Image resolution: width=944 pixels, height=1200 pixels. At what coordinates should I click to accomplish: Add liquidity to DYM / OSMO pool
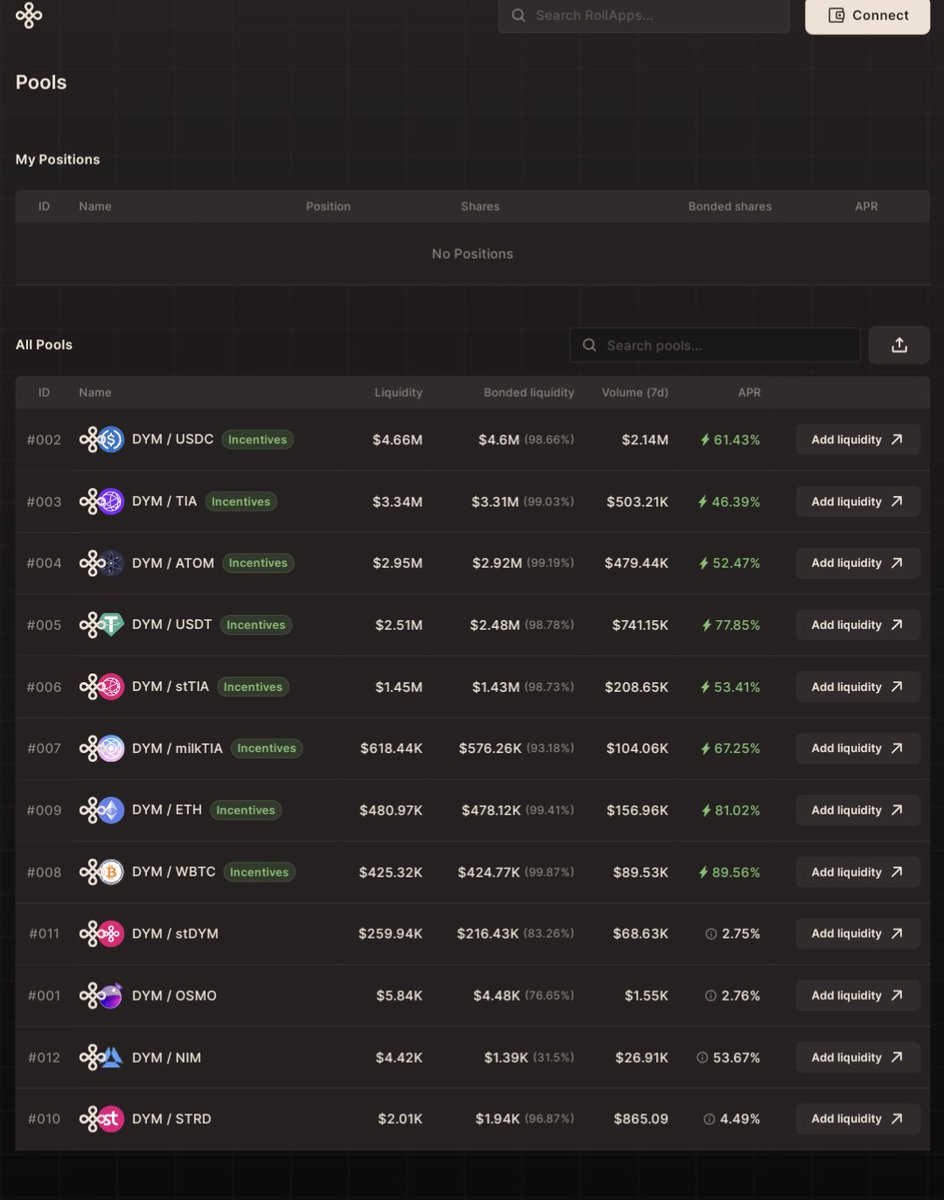click(x=858, y=996)
